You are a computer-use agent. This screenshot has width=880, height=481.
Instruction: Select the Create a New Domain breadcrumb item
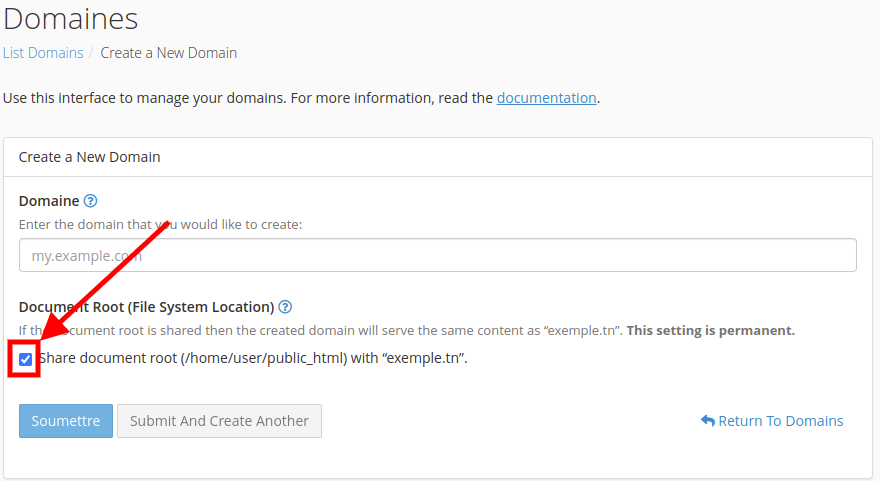[x=168, y=53]
